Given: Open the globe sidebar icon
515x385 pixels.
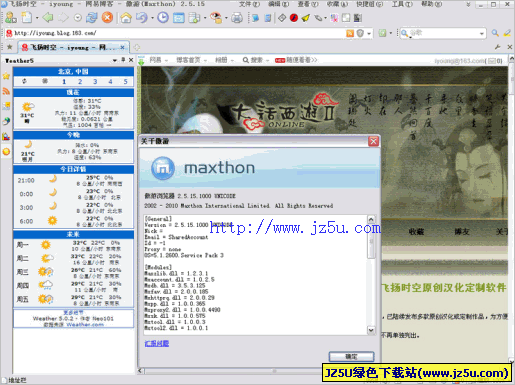Looking at the screenshot, I should (x=6, y=121).
